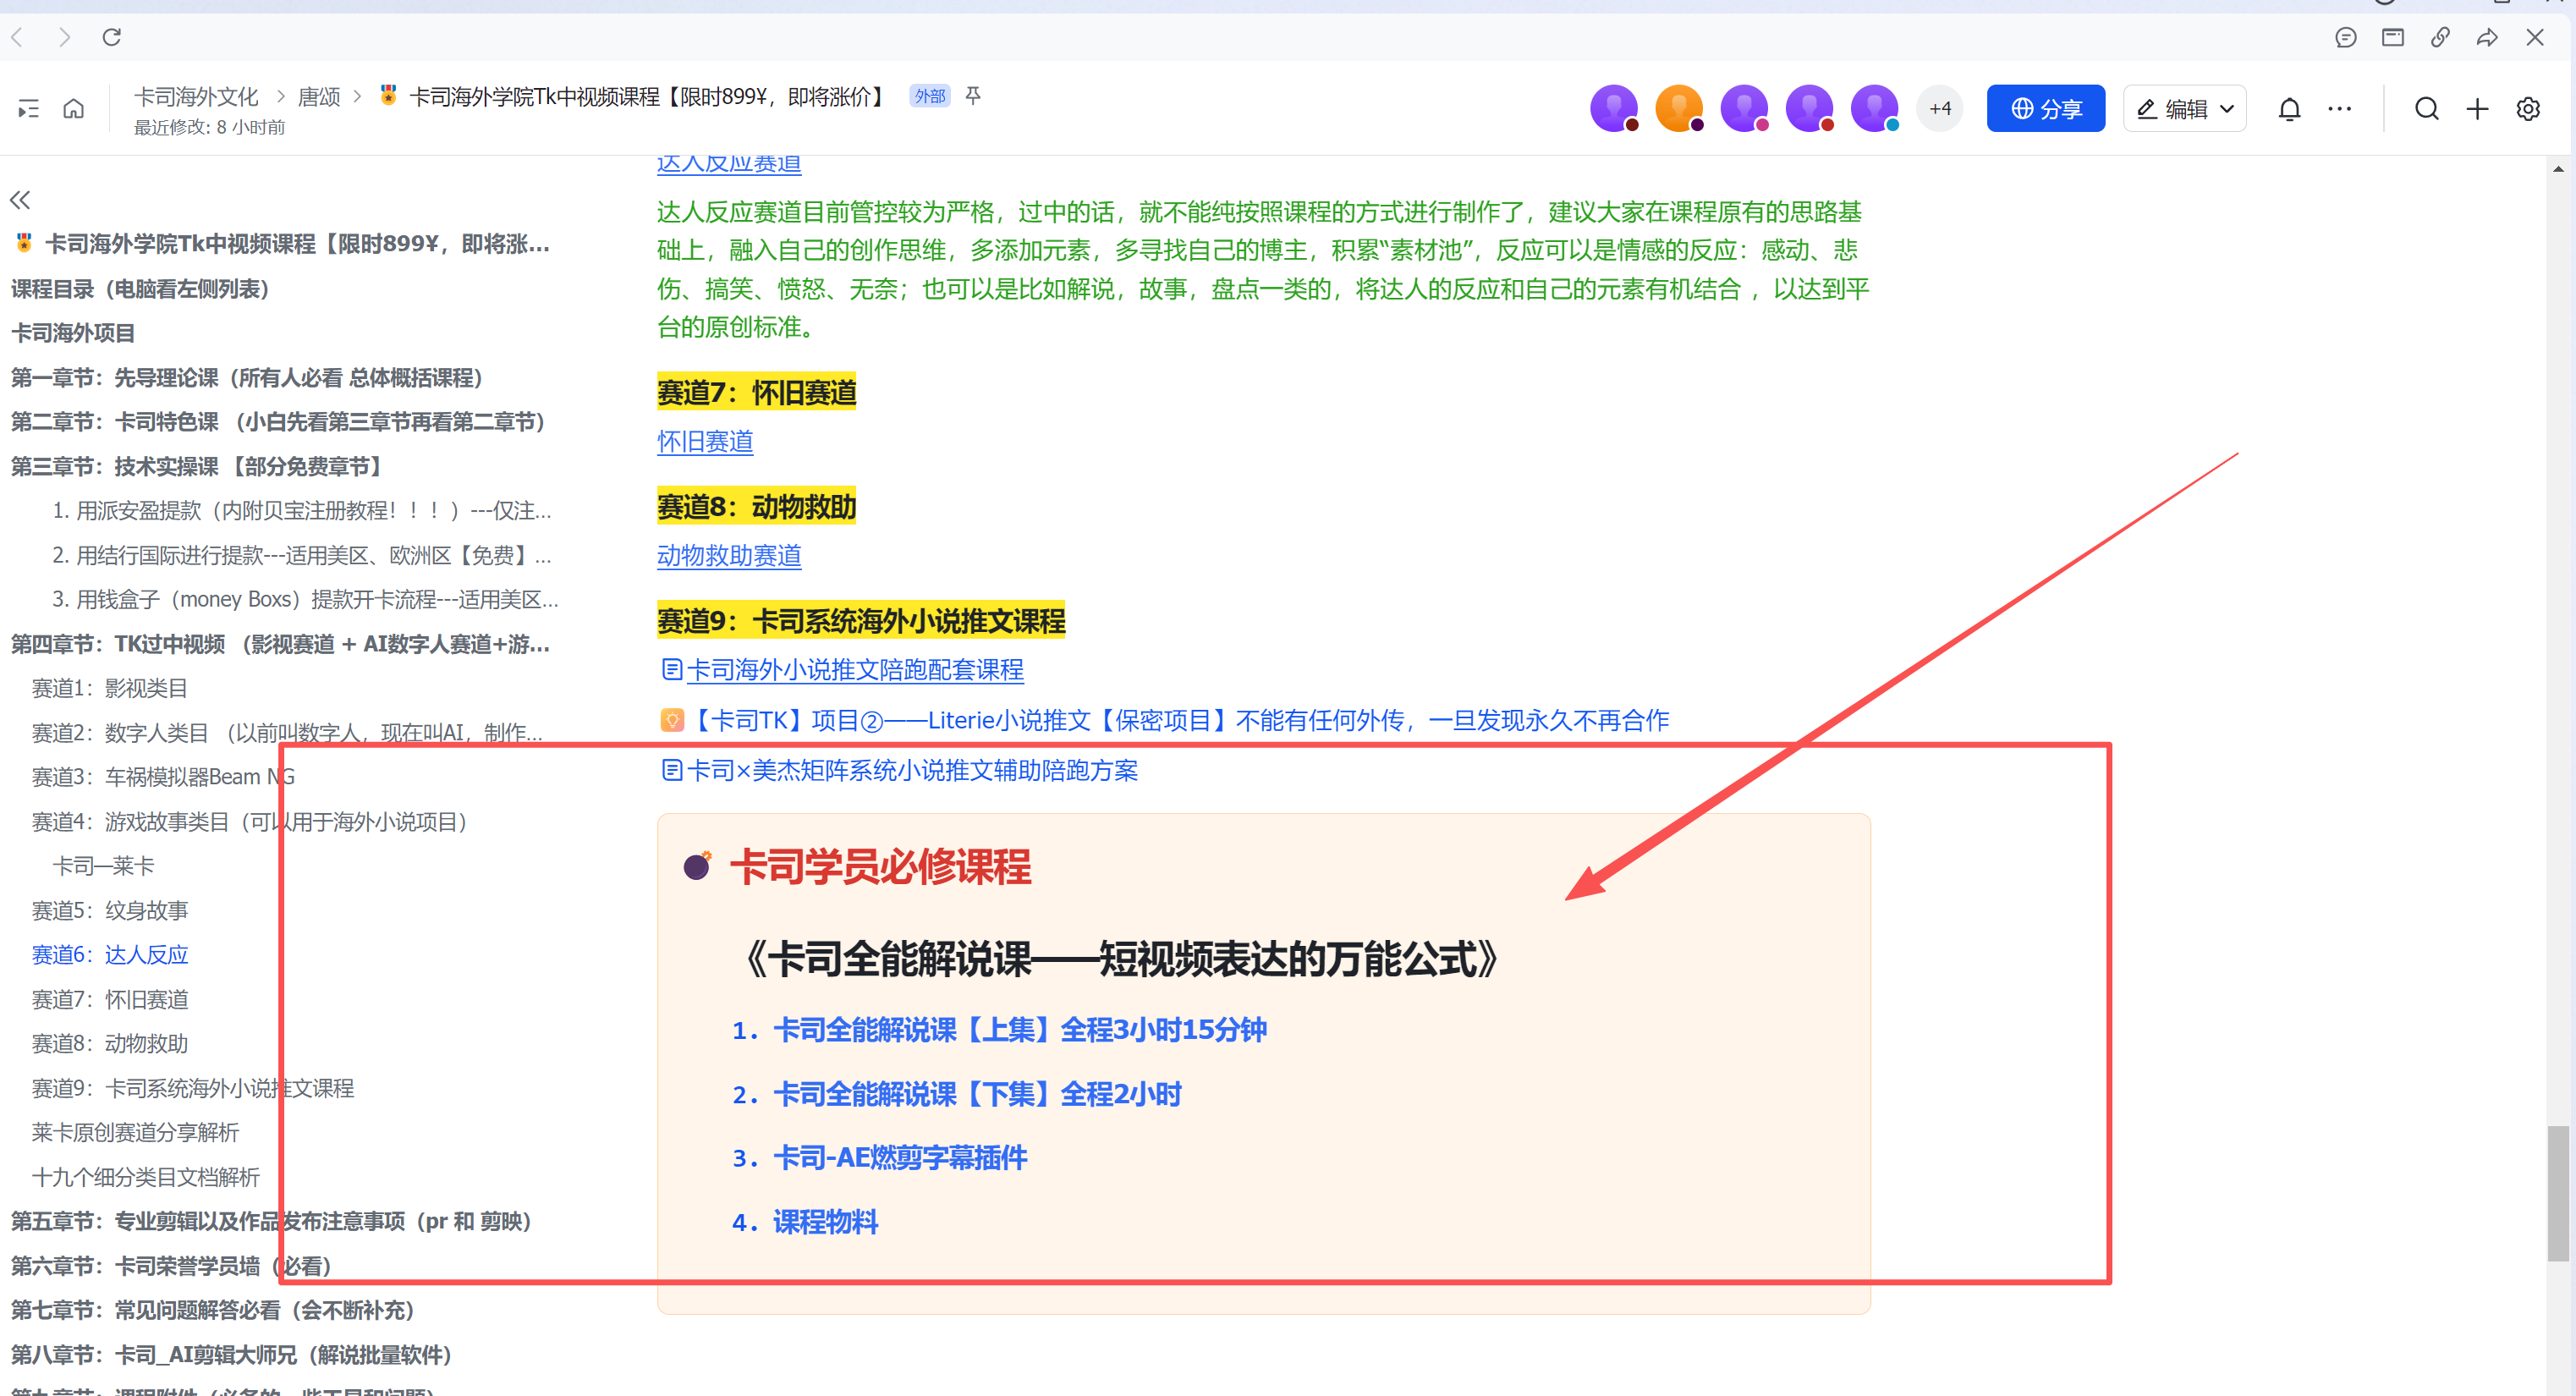
Task: Open 卡司全能解说课【下集】全程2小时
Action: 976,1094
